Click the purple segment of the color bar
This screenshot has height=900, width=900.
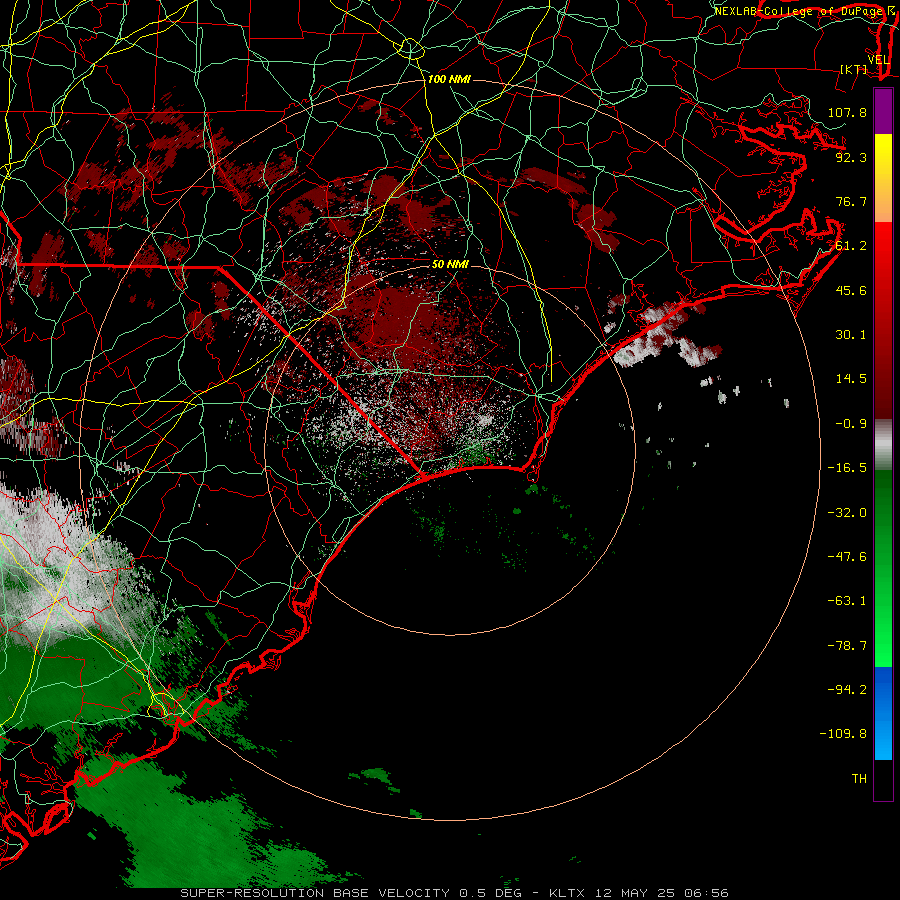click(883, 111)
